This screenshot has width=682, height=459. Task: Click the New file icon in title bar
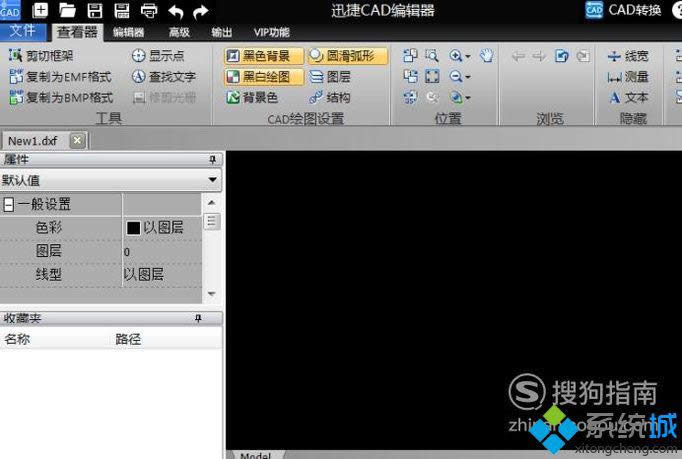click(40, 10)
